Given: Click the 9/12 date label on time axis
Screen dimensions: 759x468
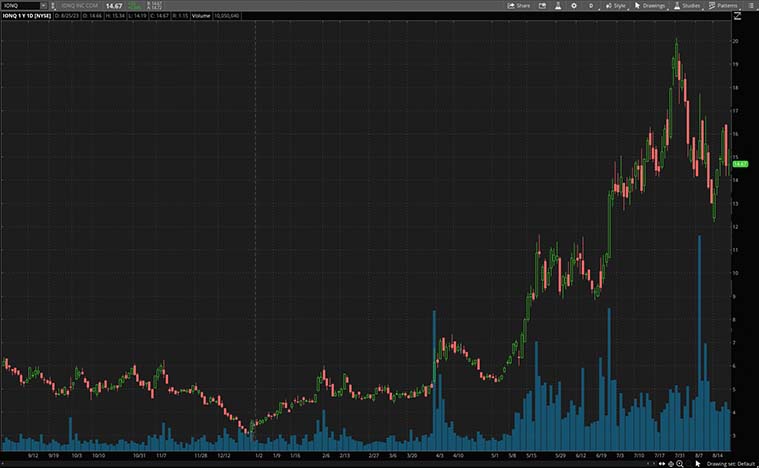Looking at the screenshot, I should point(33,455).
